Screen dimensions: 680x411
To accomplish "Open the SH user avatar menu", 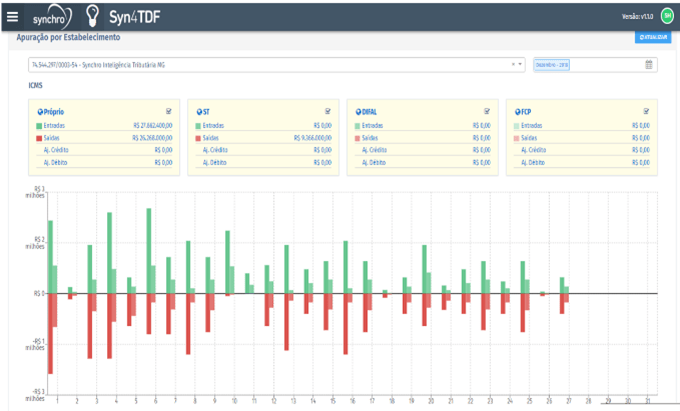I will (667, 16).
